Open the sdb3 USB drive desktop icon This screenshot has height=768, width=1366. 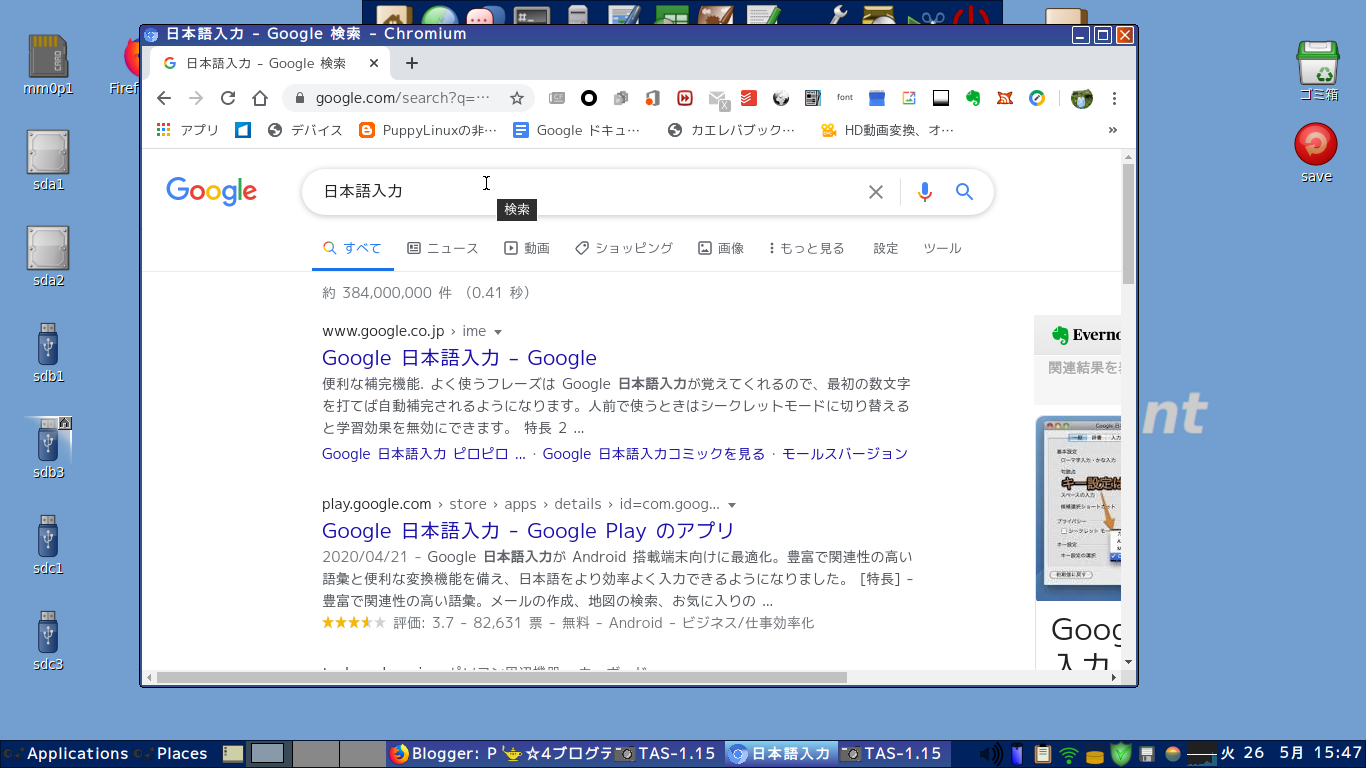pos(48,448)
